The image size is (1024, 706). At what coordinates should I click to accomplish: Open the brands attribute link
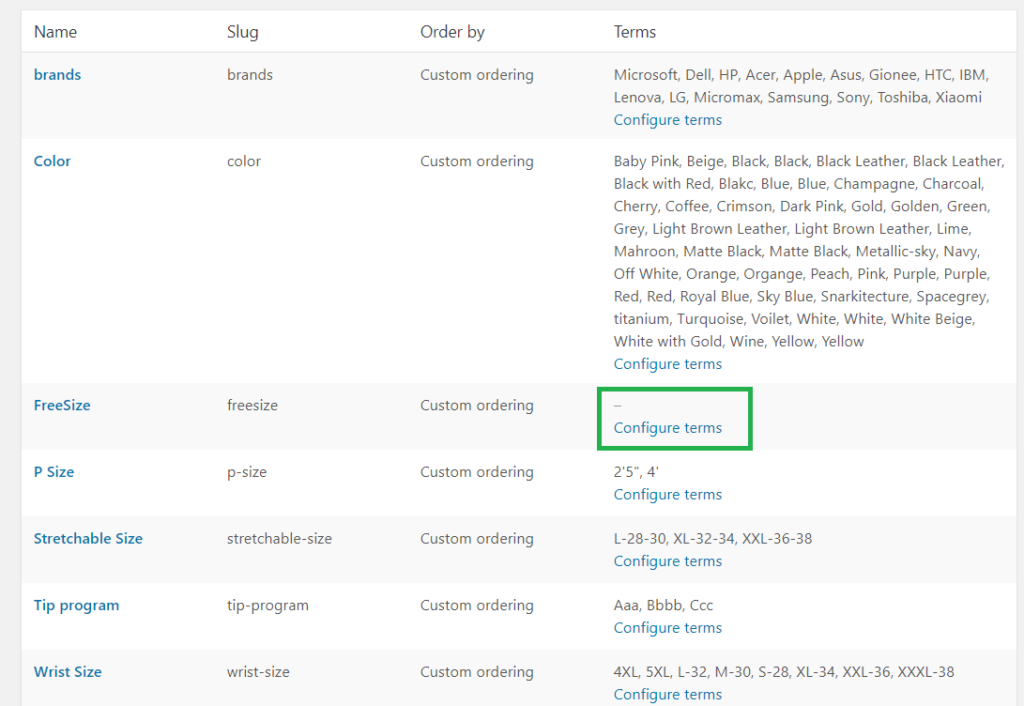pyautogui.click(x=57, y=75)
